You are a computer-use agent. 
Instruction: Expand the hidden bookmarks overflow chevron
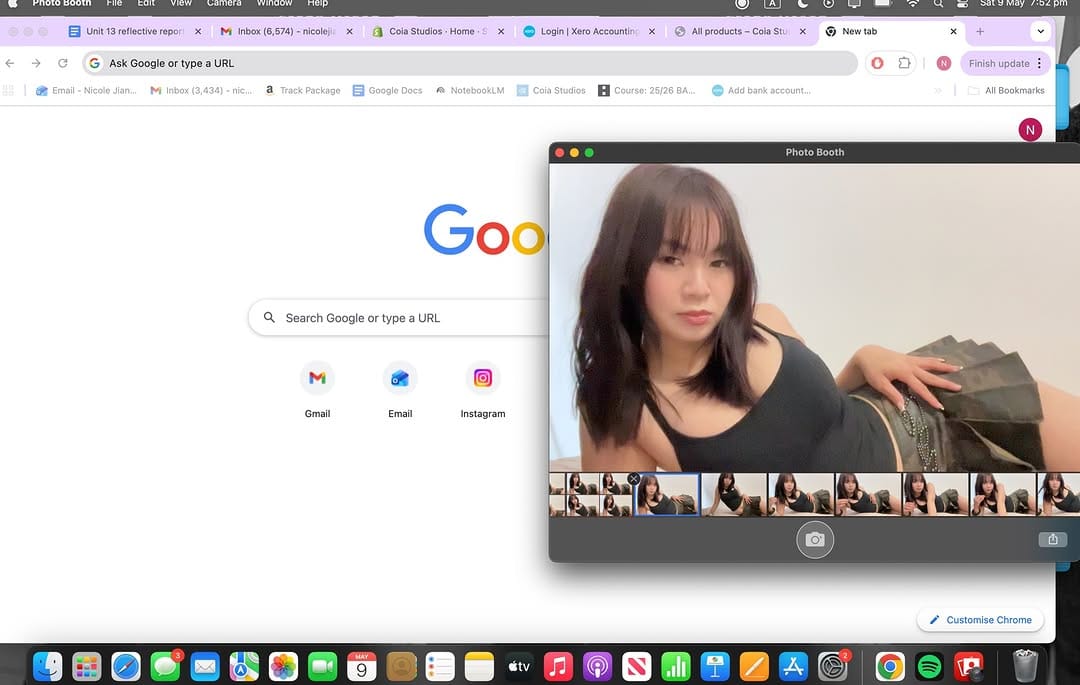tap(937, 90)
